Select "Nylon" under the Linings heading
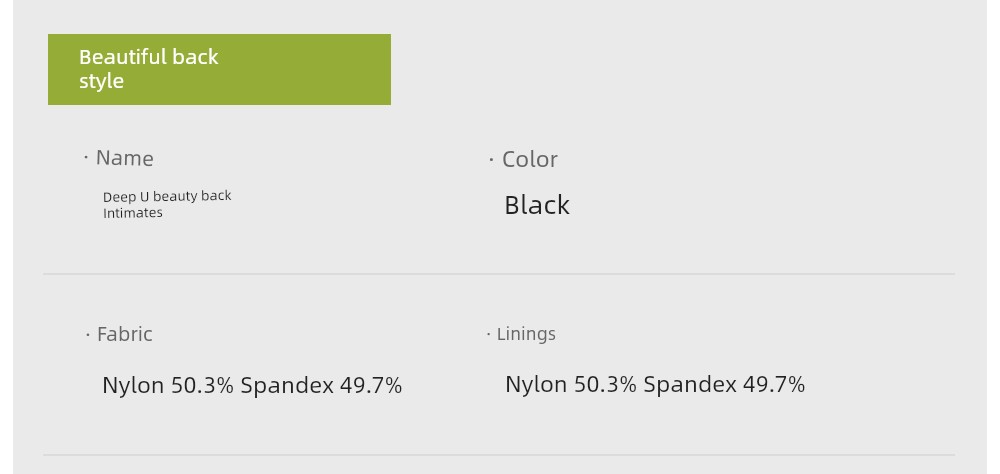The image size is (1000, 474). (536, 385)
